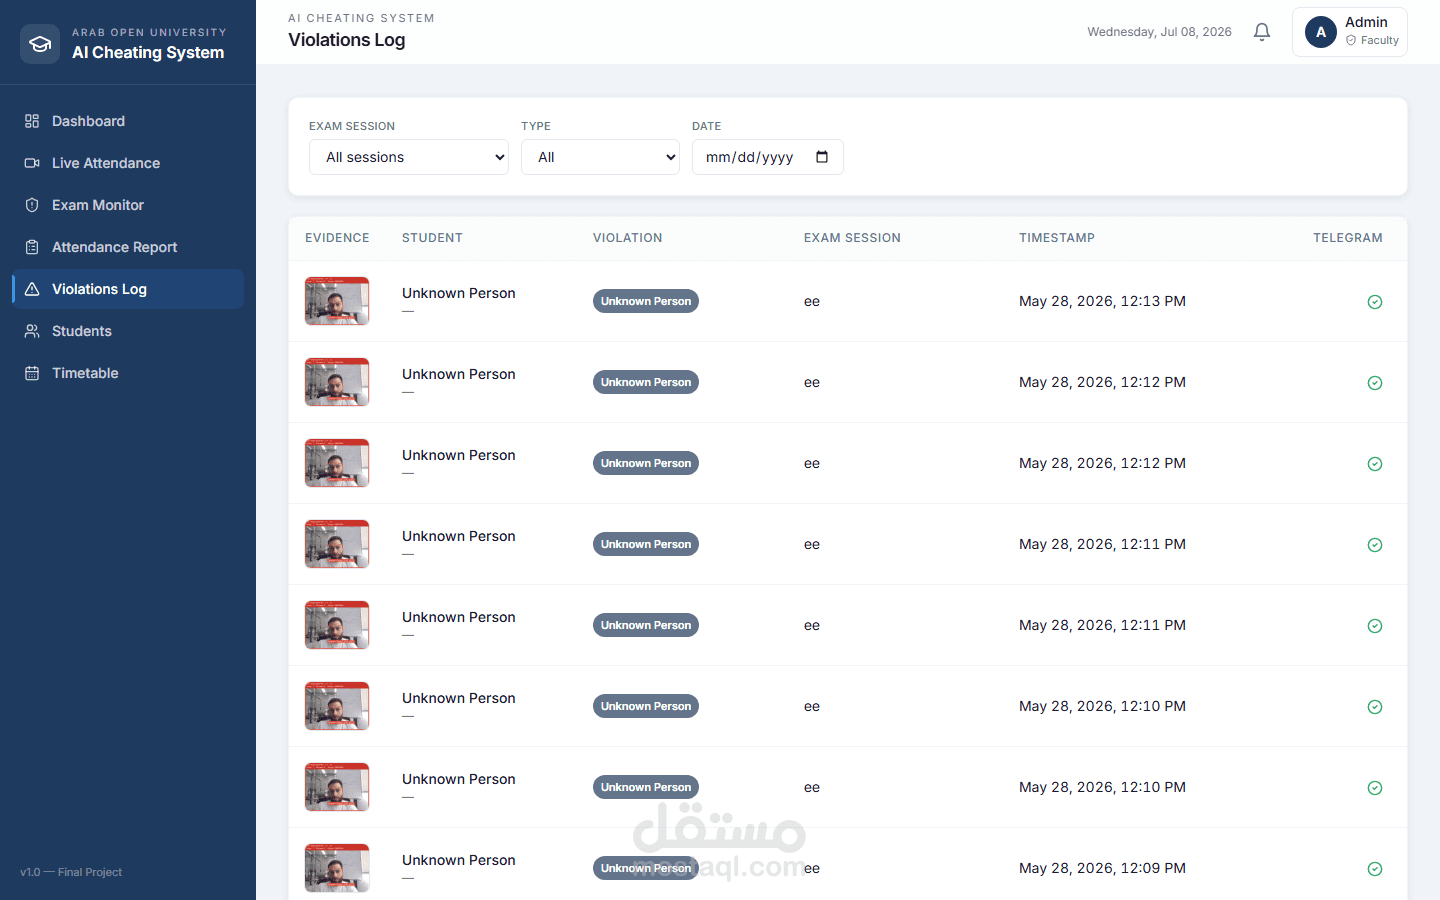Screen dimensions: 1440x900
Task: Click the 'Faculty' role label under Admin
Action: (1380, 41)
